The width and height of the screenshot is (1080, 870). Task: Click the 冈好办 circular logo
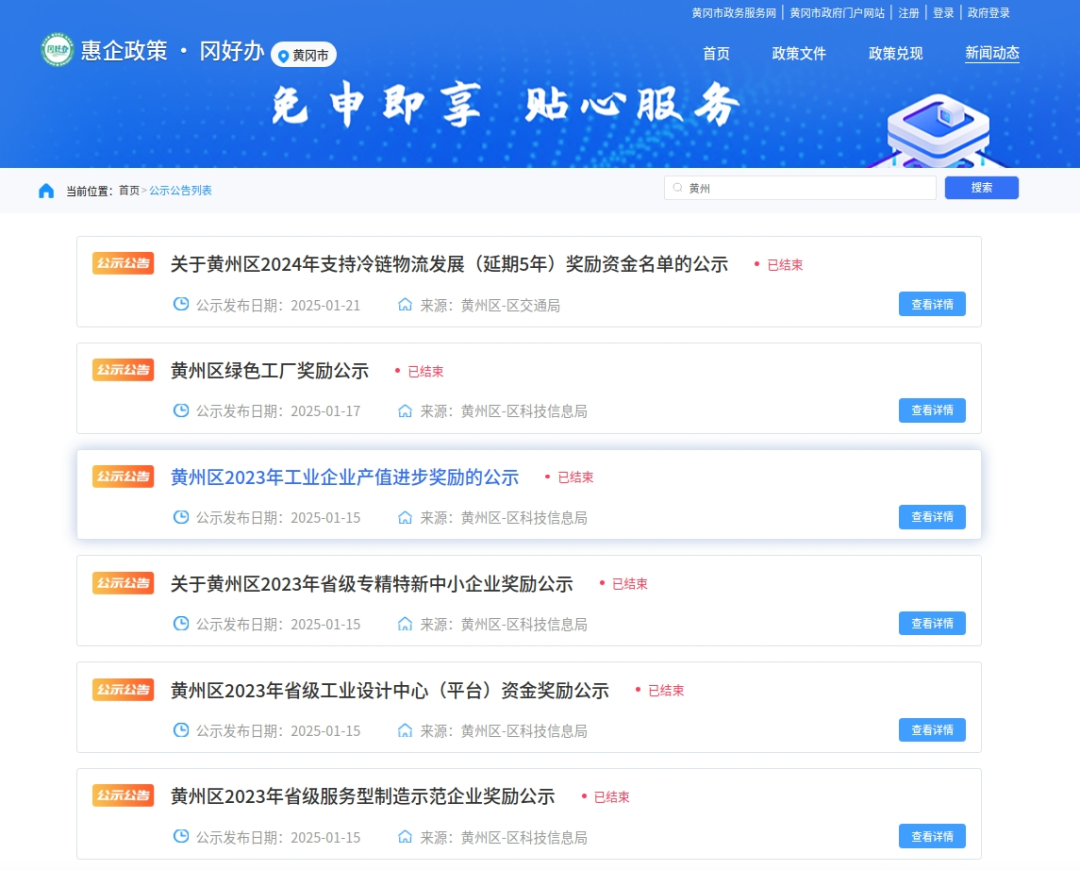click(57, 50)
